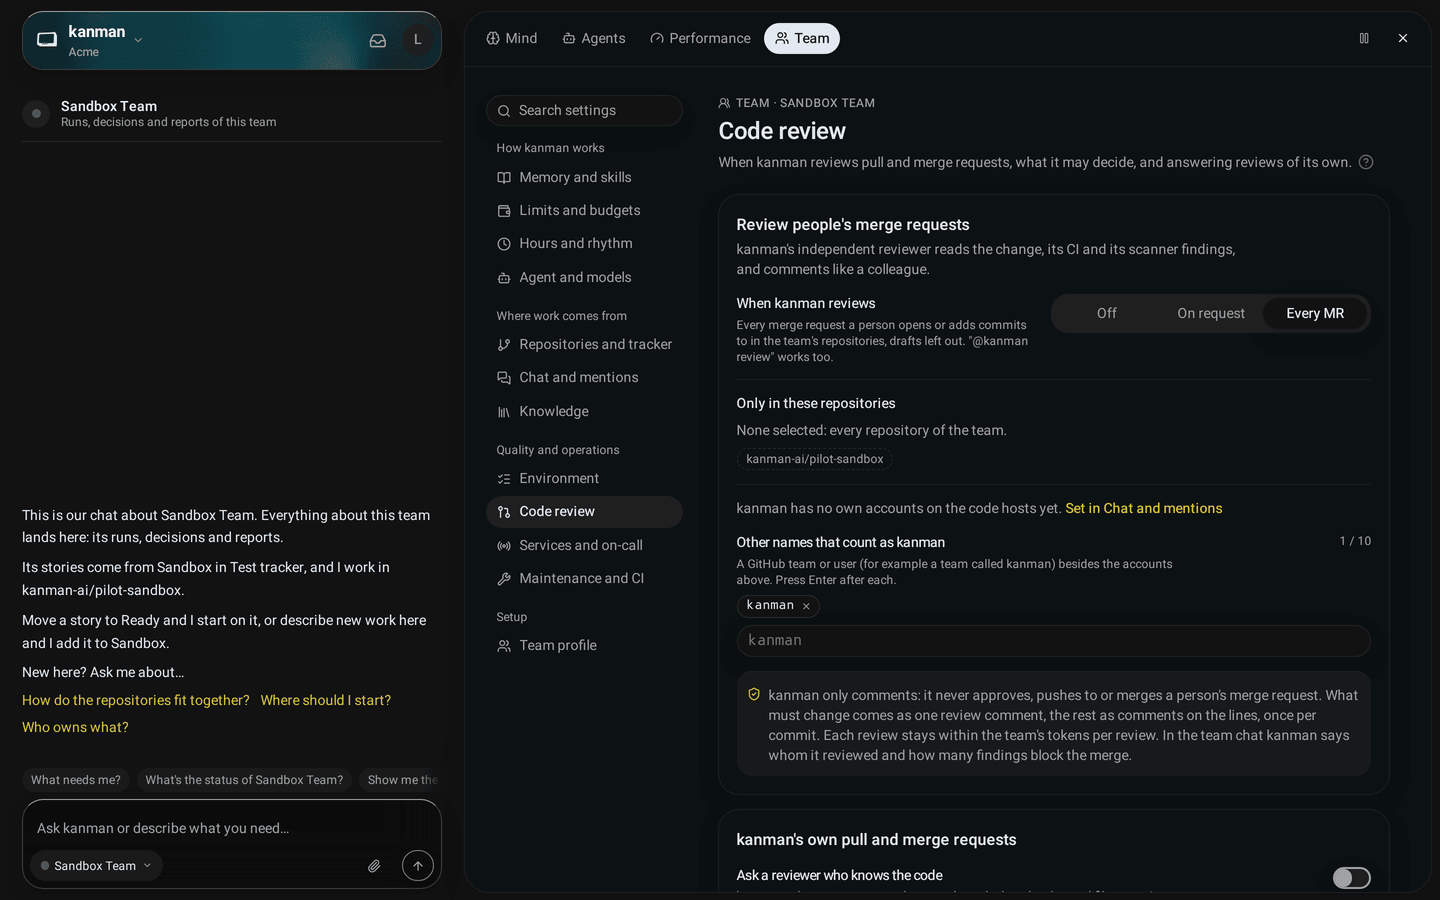Click the kanman workspace logo icon
Image resolution: width=1440 pixels, height=900 pixels.
[47, 40]
